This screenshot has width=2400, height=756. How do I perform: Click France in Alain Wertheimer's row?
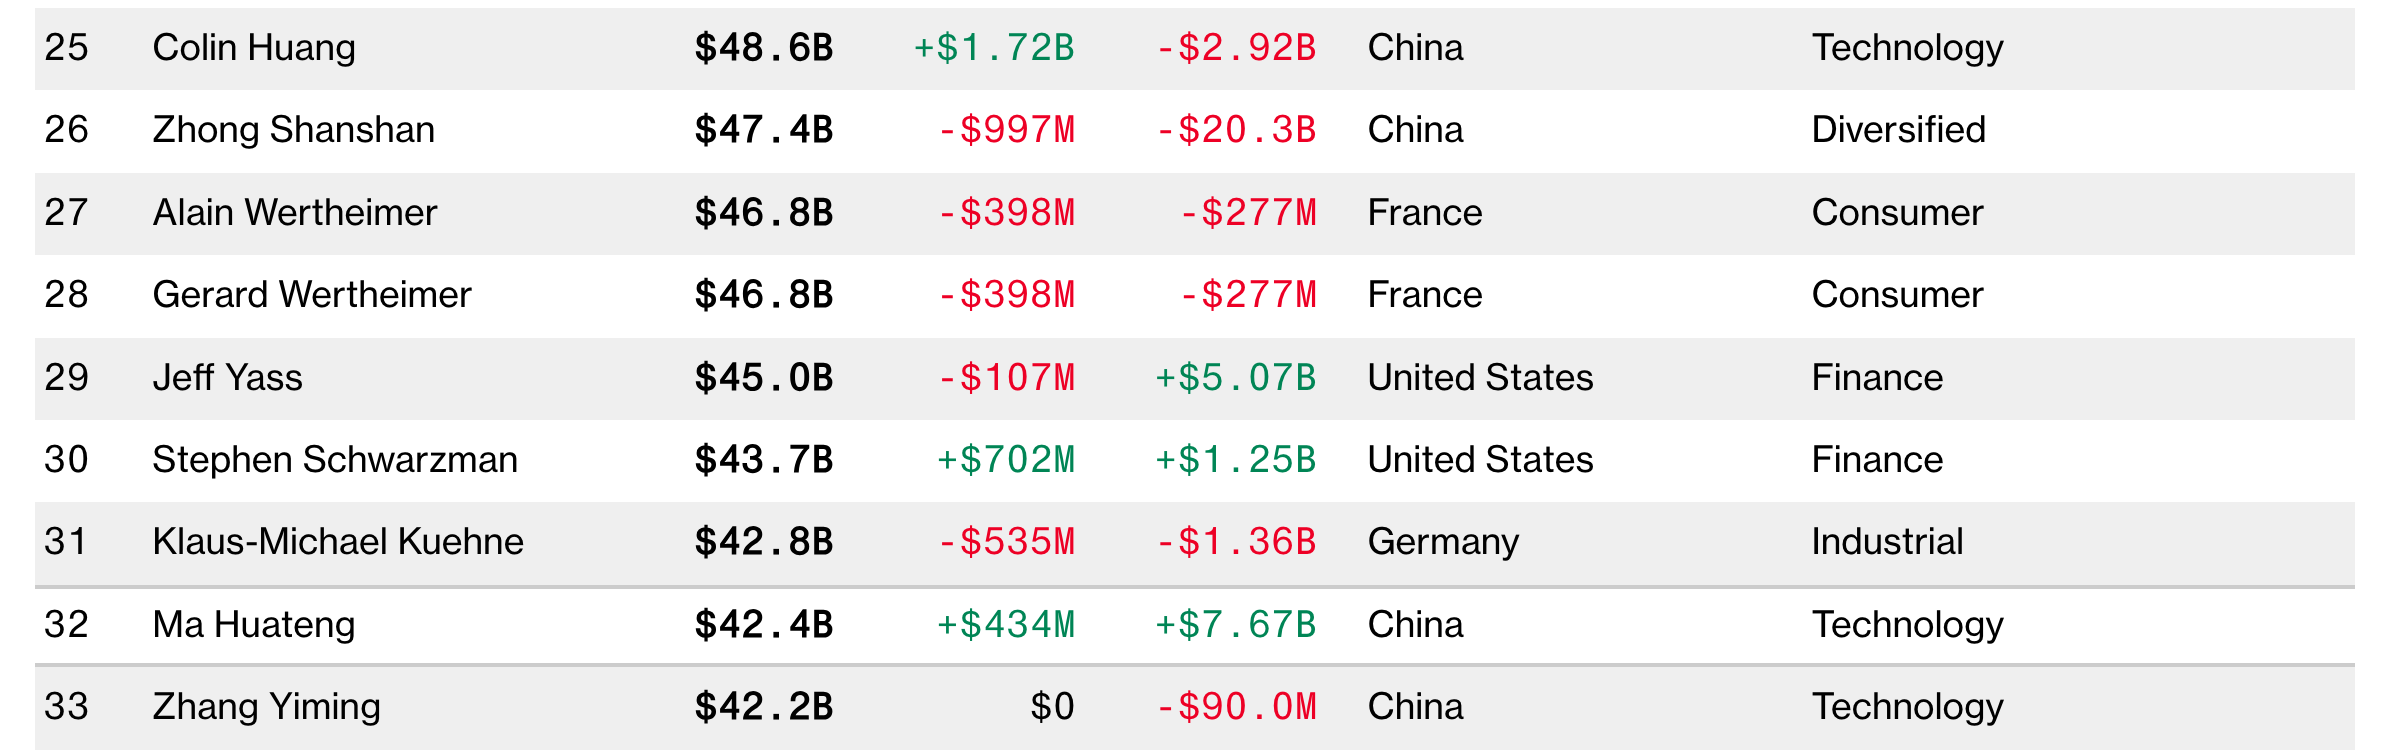coord(1425,213)
